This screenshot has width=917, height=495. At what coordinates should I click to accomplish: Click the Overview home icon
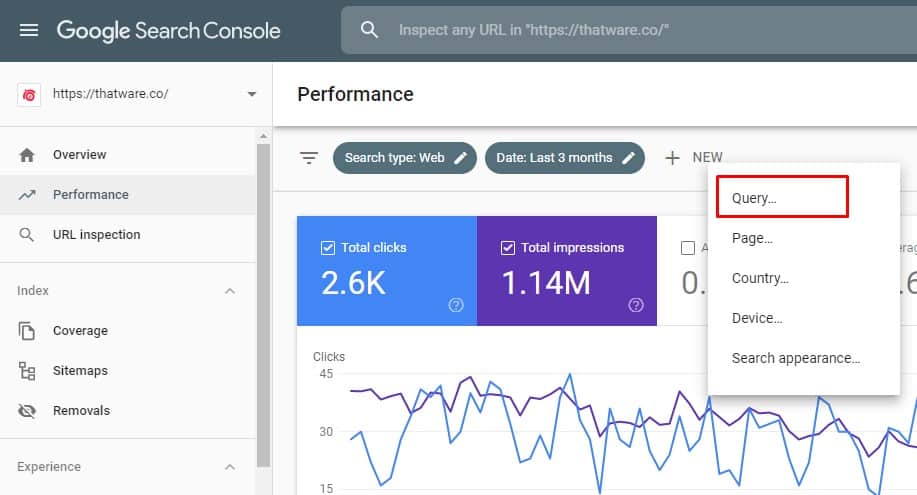(x=27, y=155)
